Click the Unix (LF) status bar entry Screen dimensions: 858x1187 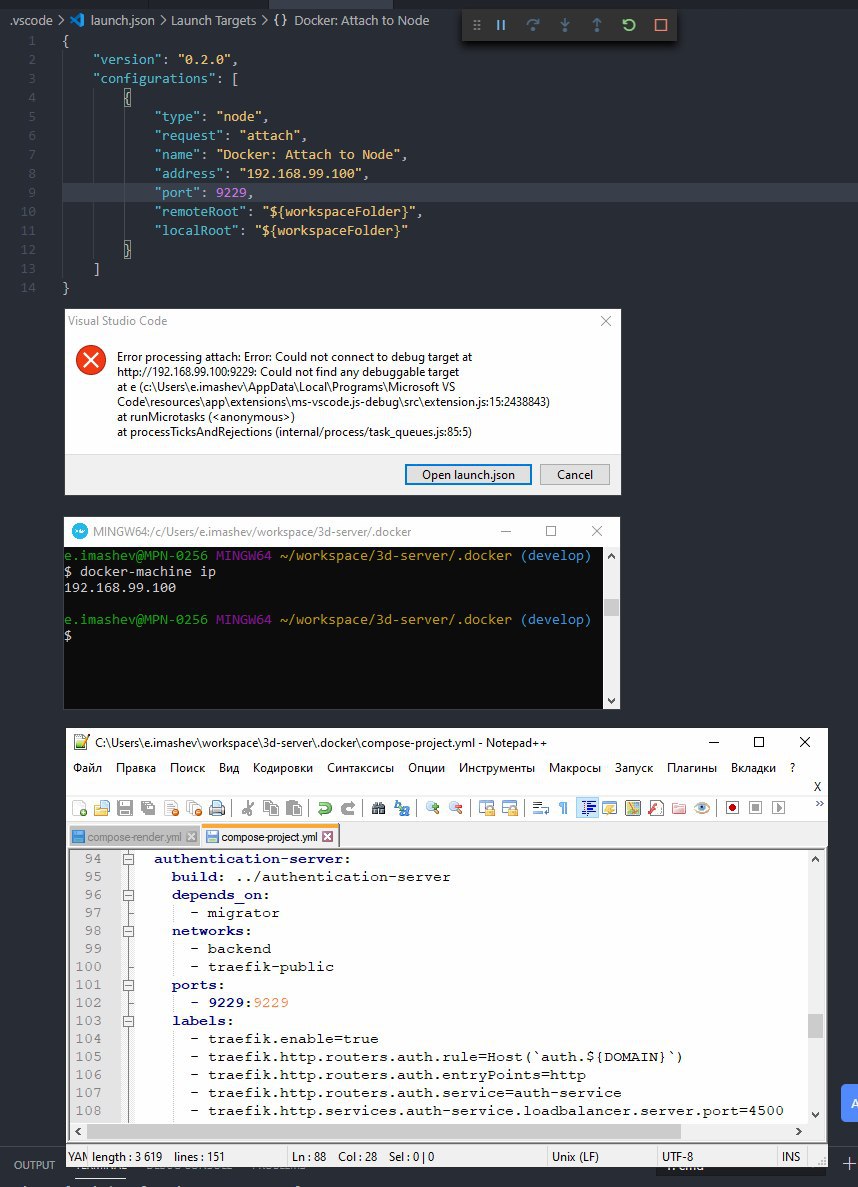(575, 1157)
